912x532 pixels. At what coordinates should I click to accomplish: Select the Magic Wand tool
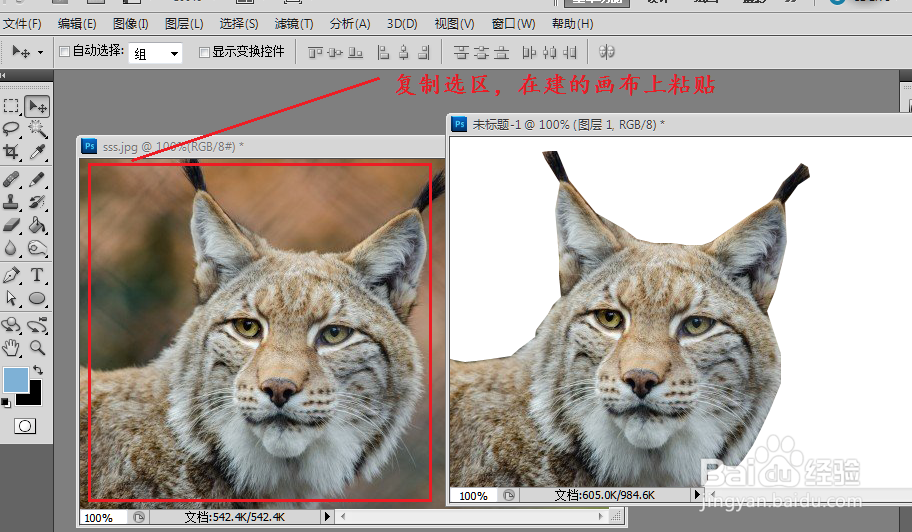click(37, 128)
